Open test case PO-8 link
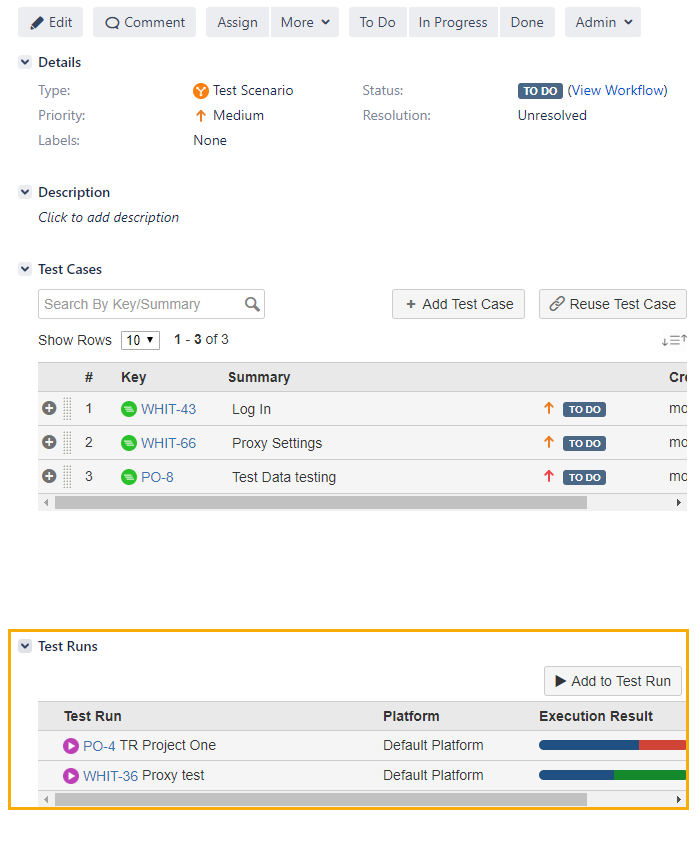Screen dimensions: 700x846 [x=157, y=477]
